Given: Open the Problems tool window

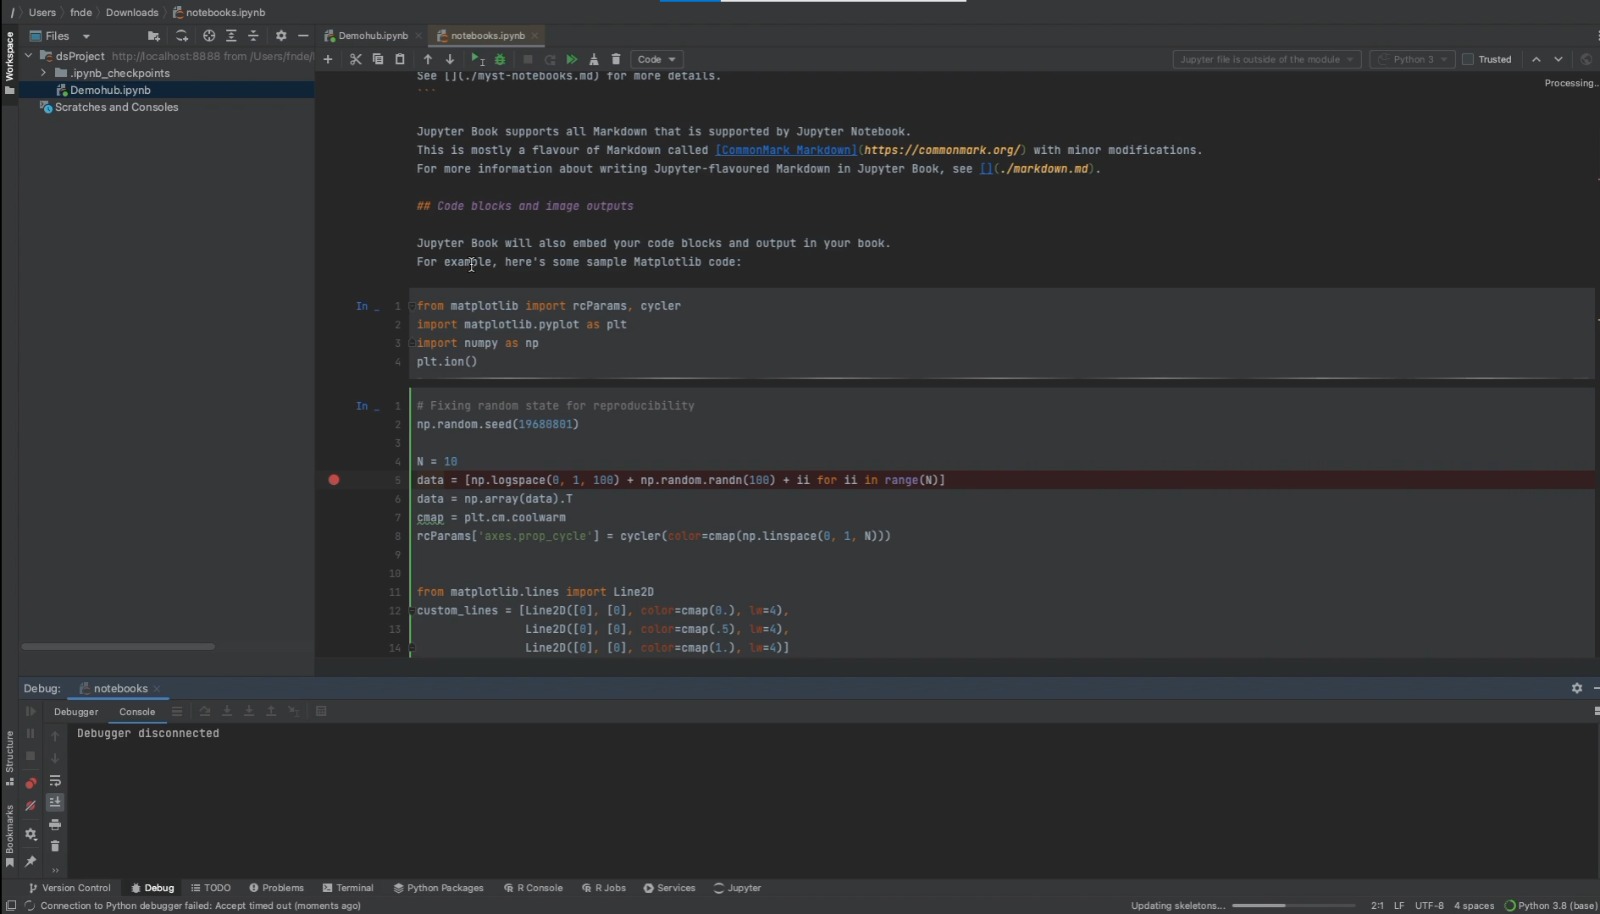Looking at the screenshot, I should [x=276, y=888].
